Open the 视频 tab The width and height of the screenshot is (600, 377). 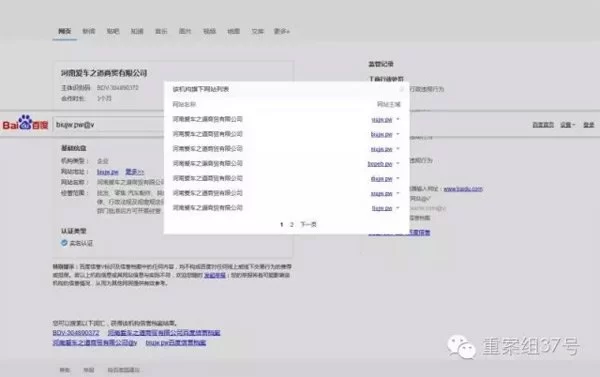pyautogui.click(x=209, y=31)
